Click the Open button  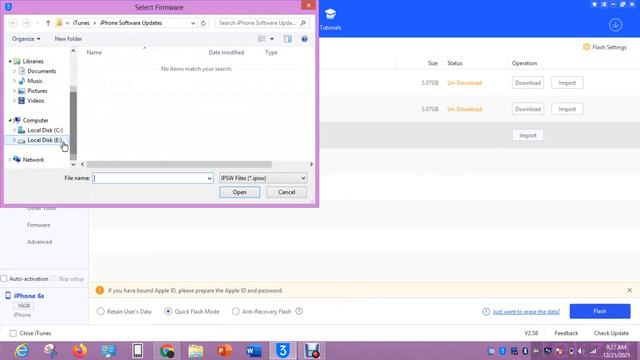(240, 192)
